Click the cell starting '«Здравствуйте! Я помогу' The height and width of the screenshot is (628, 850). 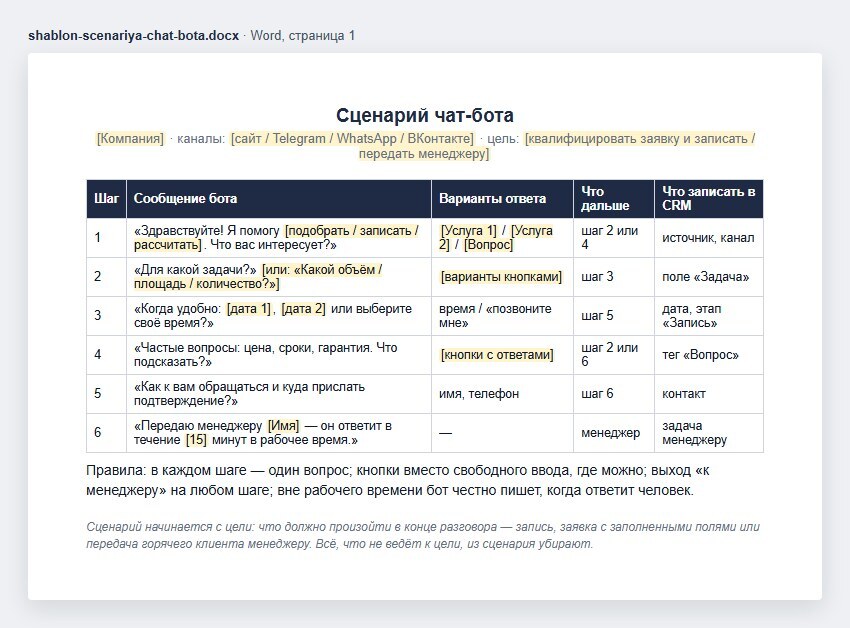[279, 238]
